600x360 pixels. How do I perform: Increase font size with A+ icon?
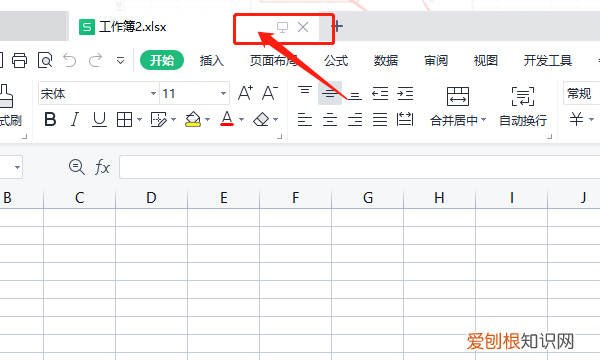245,93
